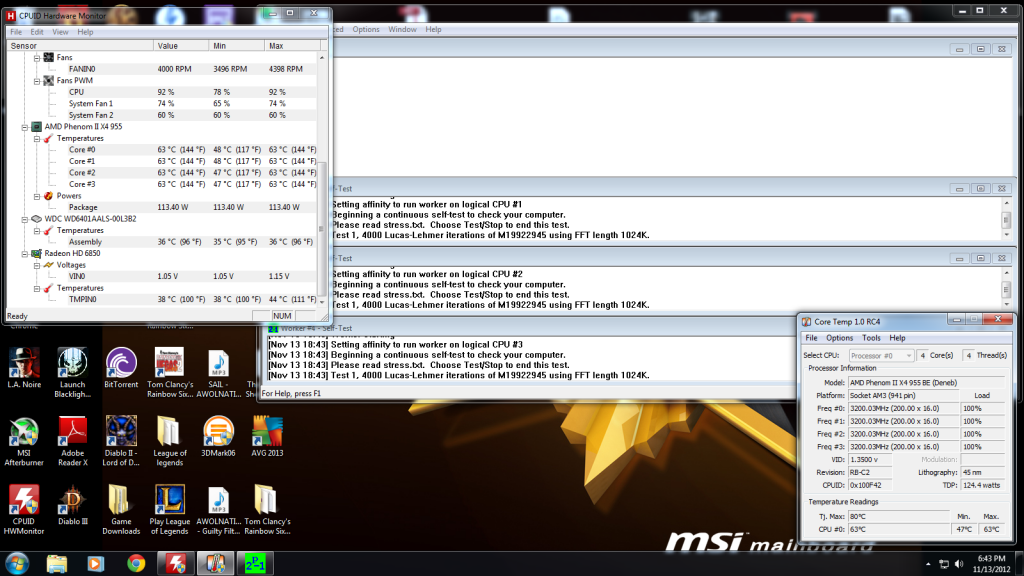Select the AWOLNATION - Guilty Filthy MP3 icon

pos(218,510)
